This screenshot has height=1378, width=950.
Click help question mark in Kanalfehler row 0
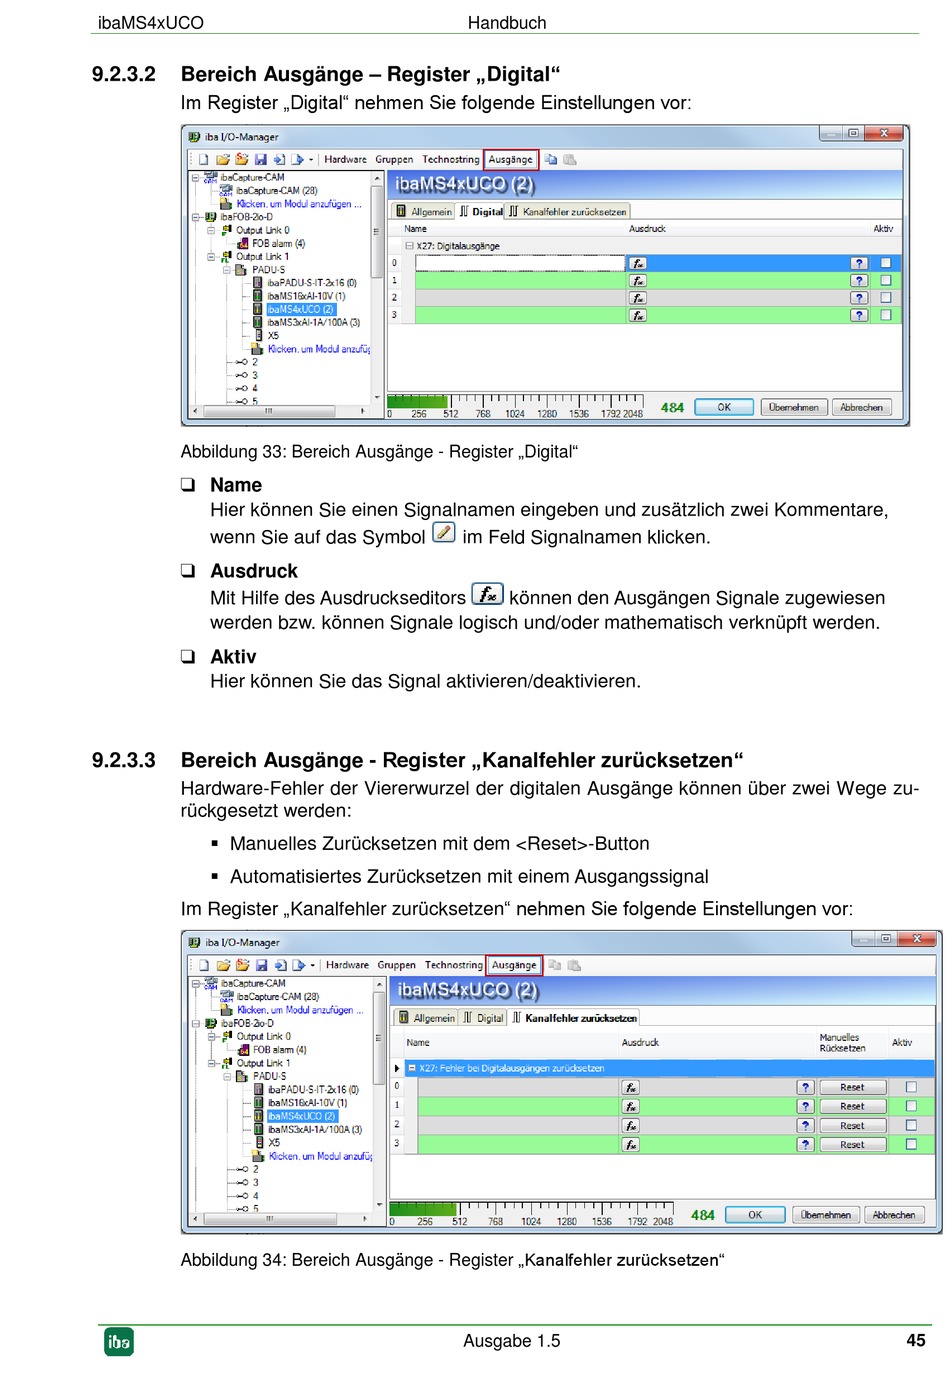click(x=806, y=1088)
